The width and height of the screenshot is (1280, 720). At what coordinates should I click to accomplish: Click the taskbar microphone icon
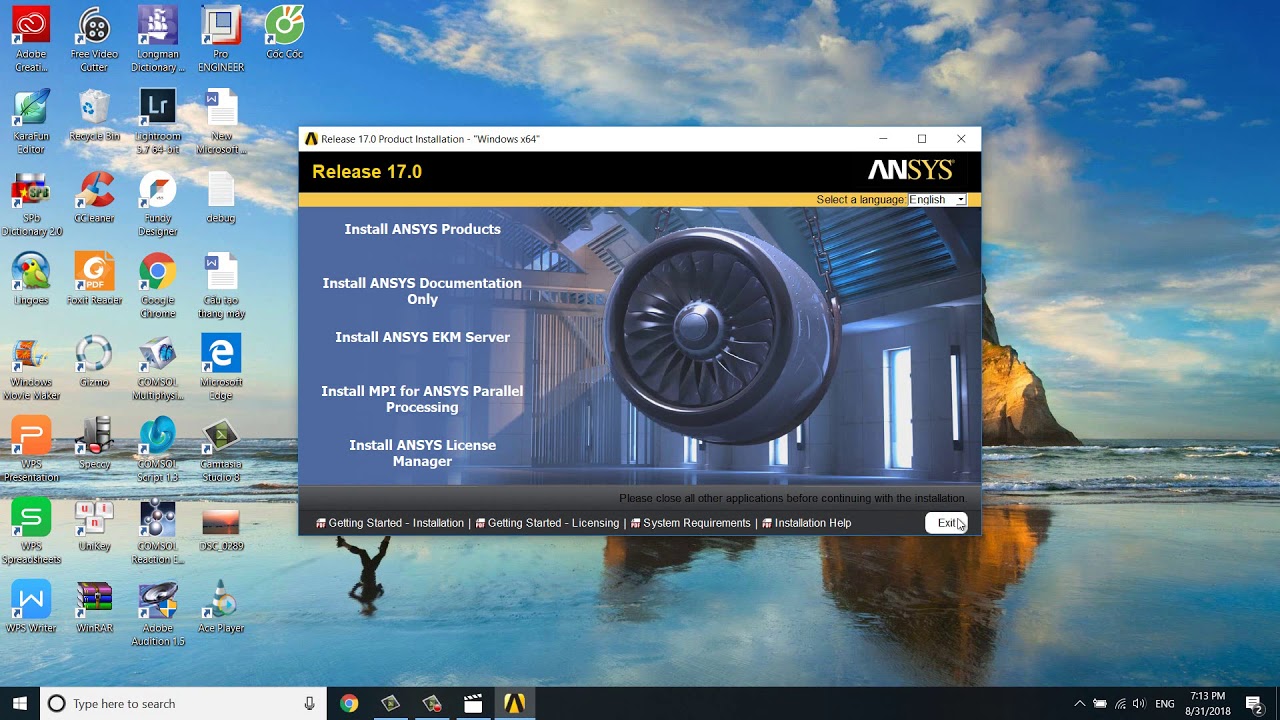pyautogui.click(x=310, y=704)
